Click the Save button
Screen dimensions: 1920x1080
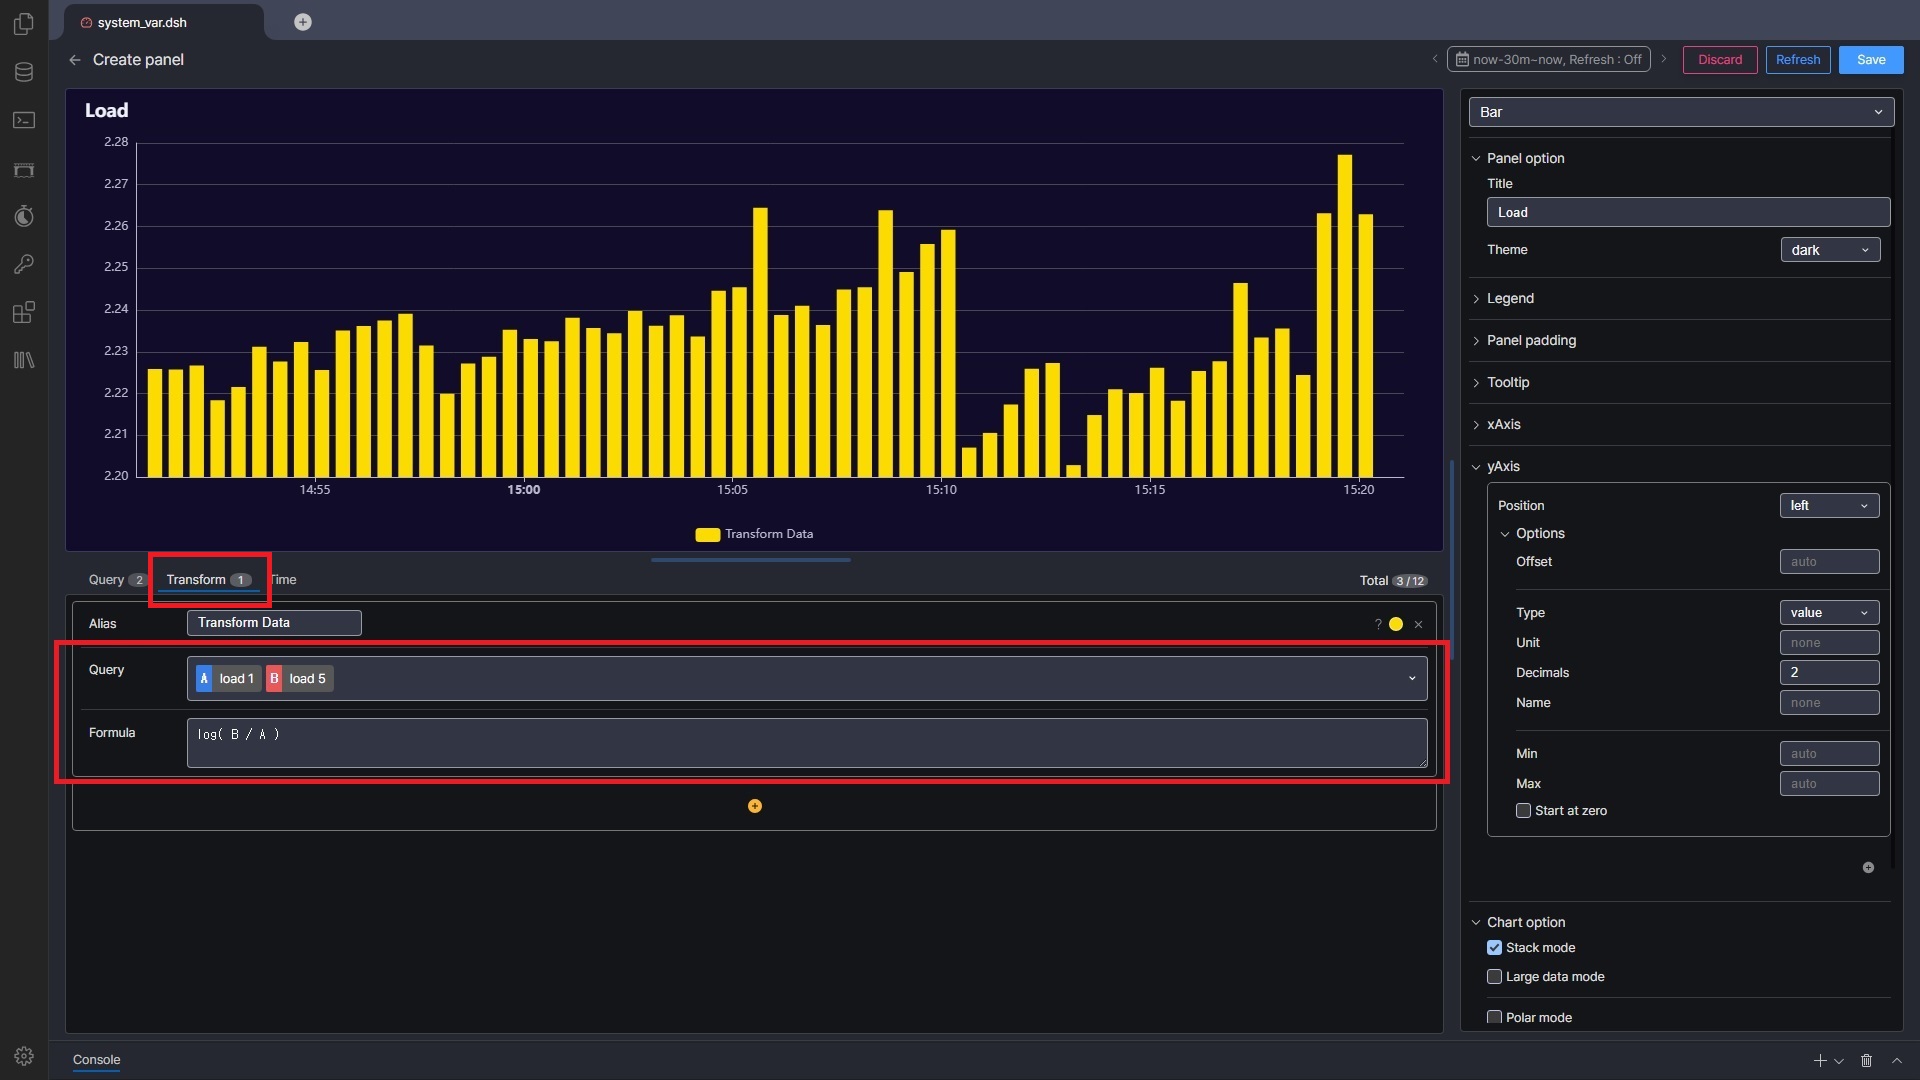(x=1871, y=60)
